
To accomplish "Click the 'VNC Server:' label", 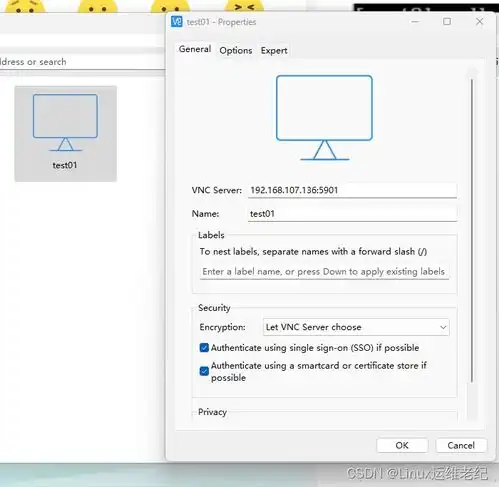I will [x=217, y=190].
